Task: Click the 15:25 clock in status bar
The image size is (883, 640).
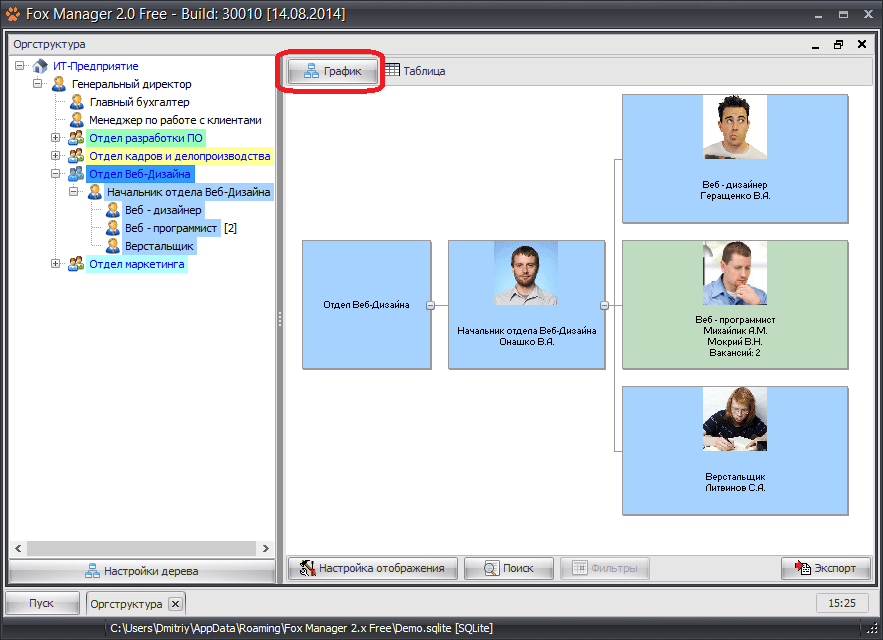Action: point(842,603)
